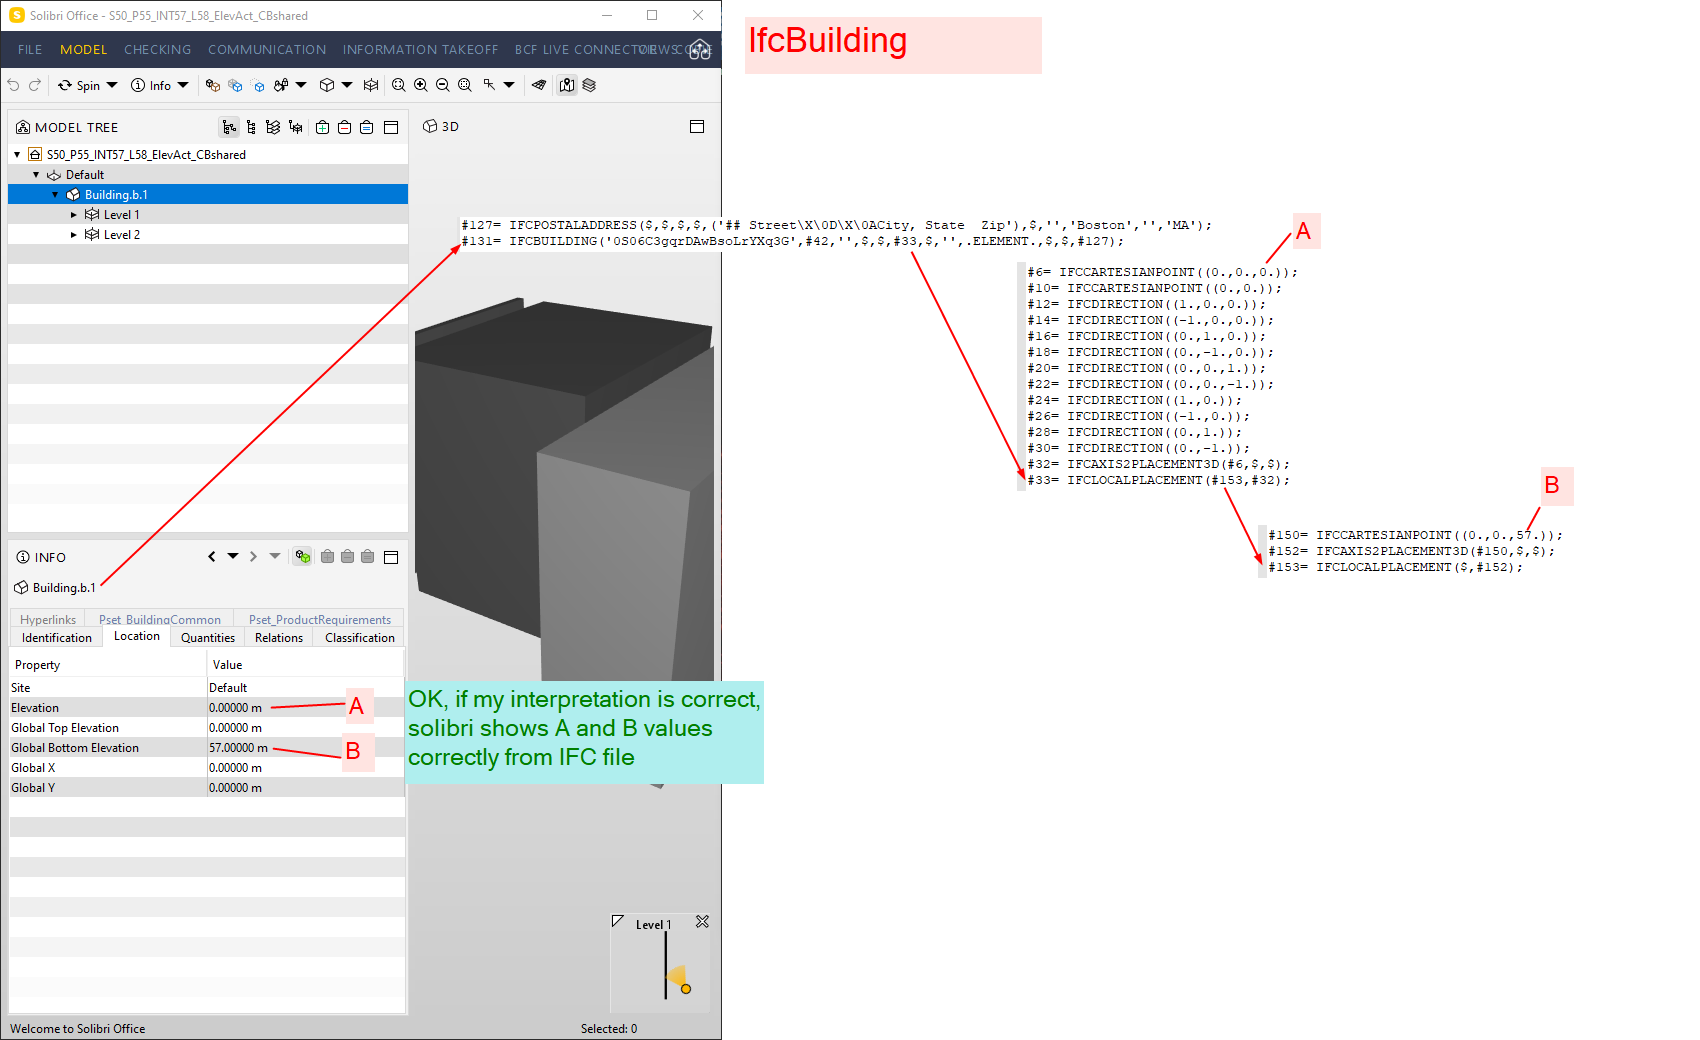Click the home binoculars icon in the menu bar

700,49
